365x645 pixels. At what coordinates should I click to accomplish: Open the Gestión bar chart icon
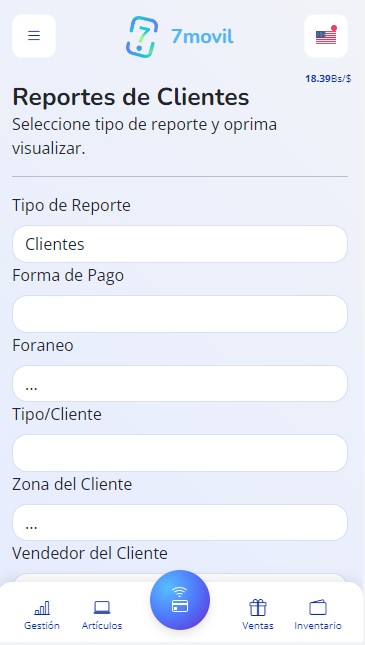(42, 608)
